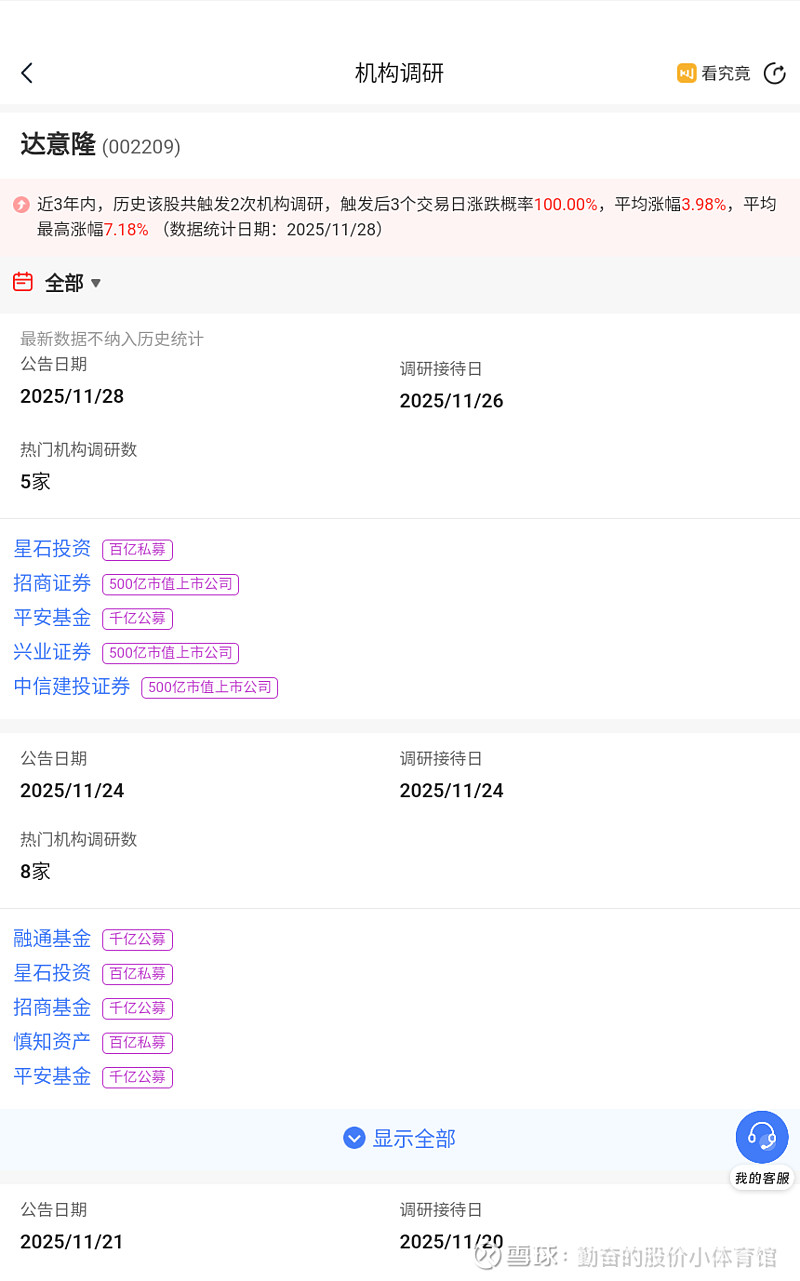This screenshot has width=800, height=1281.
Task: Tap 千亿公募 tag beside 融通基金
Action: tap(137, 940)
